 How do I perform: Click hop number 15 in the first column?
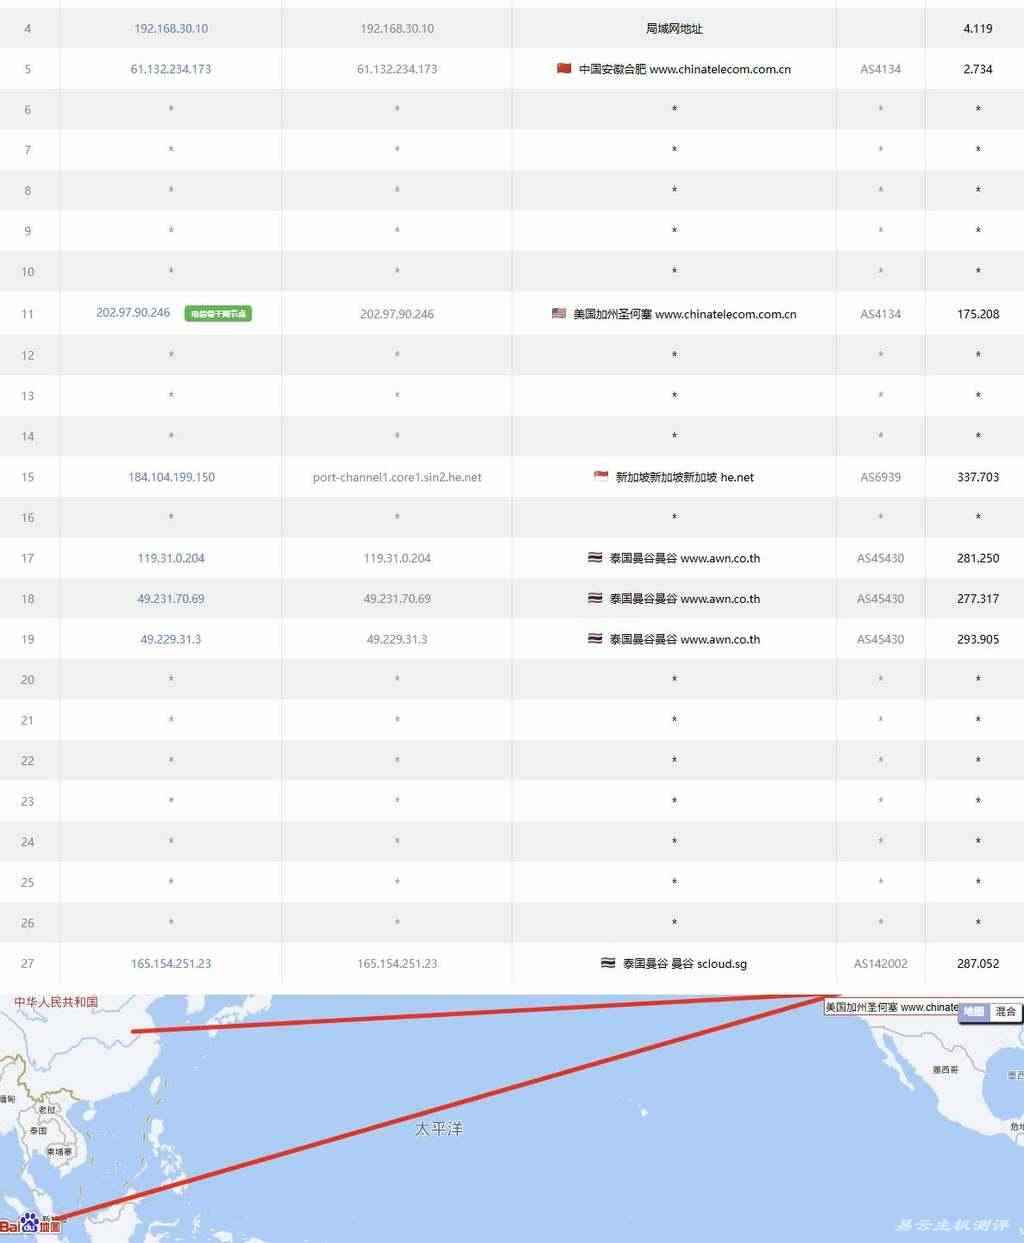point(27,477)
